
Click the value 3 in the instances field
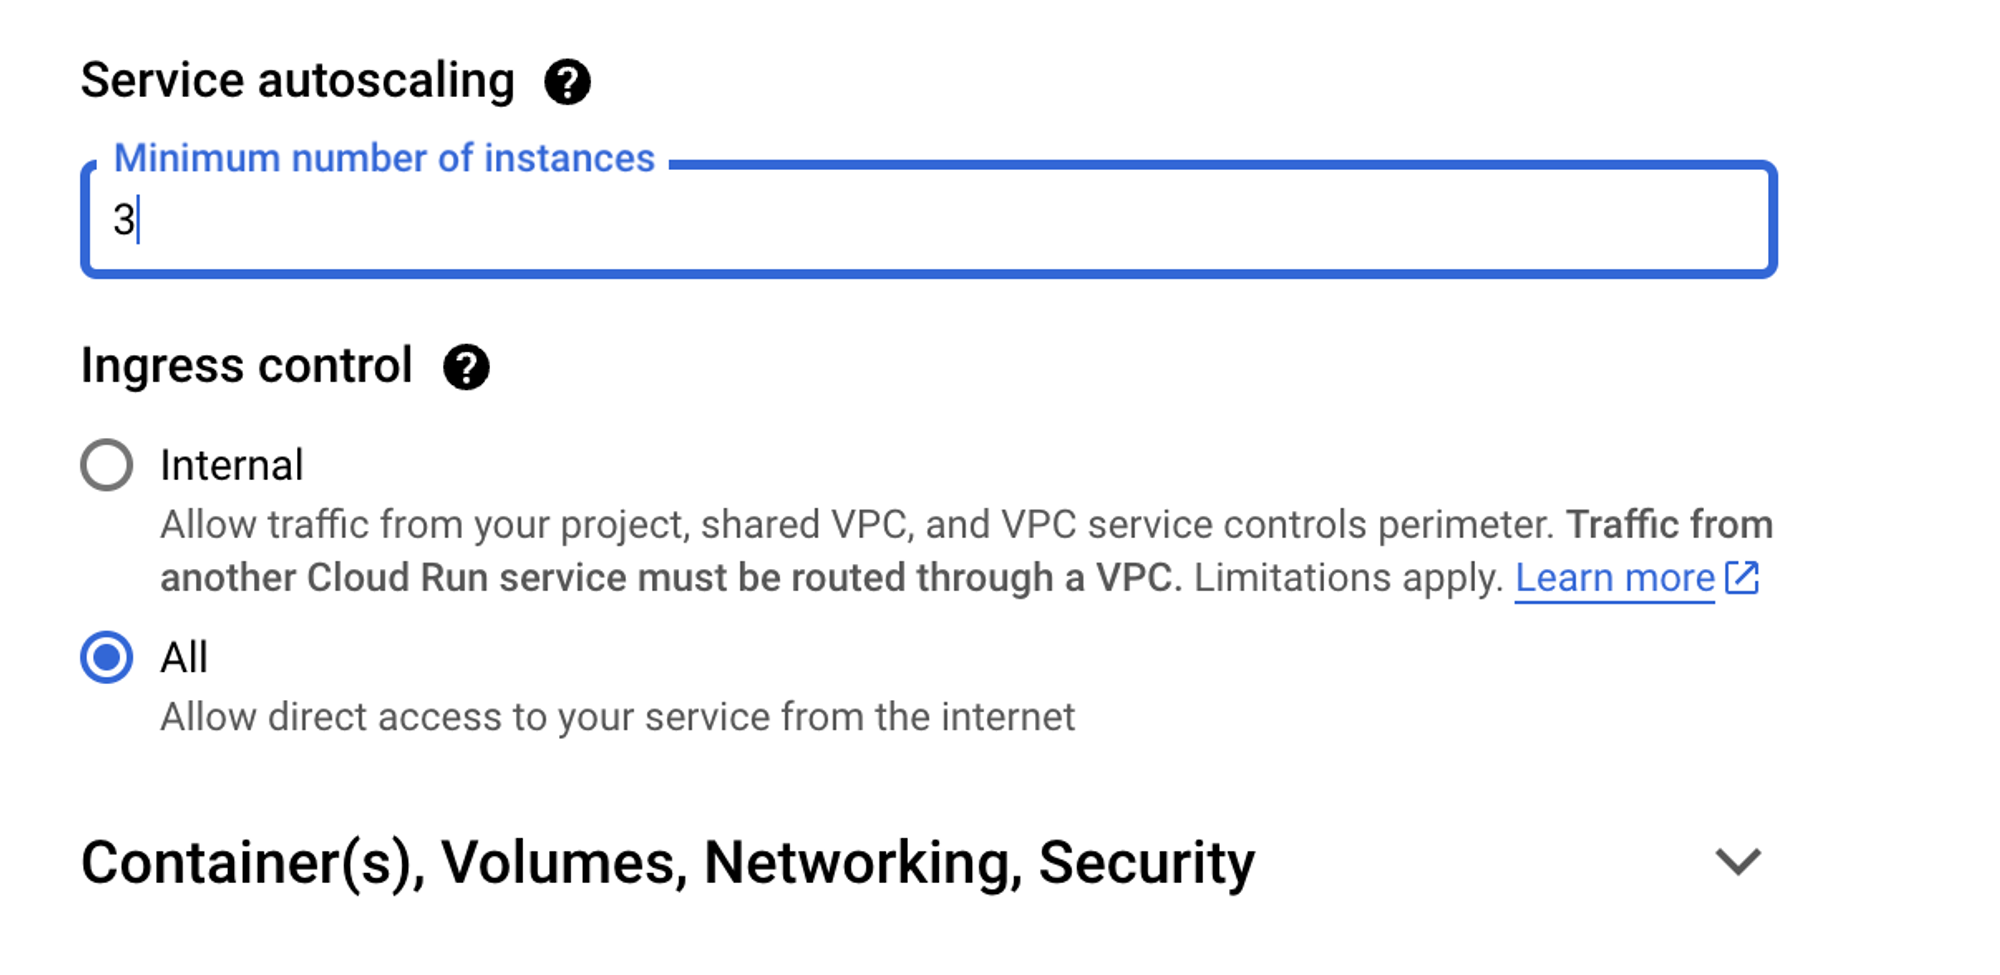click(x=123, y=220)
